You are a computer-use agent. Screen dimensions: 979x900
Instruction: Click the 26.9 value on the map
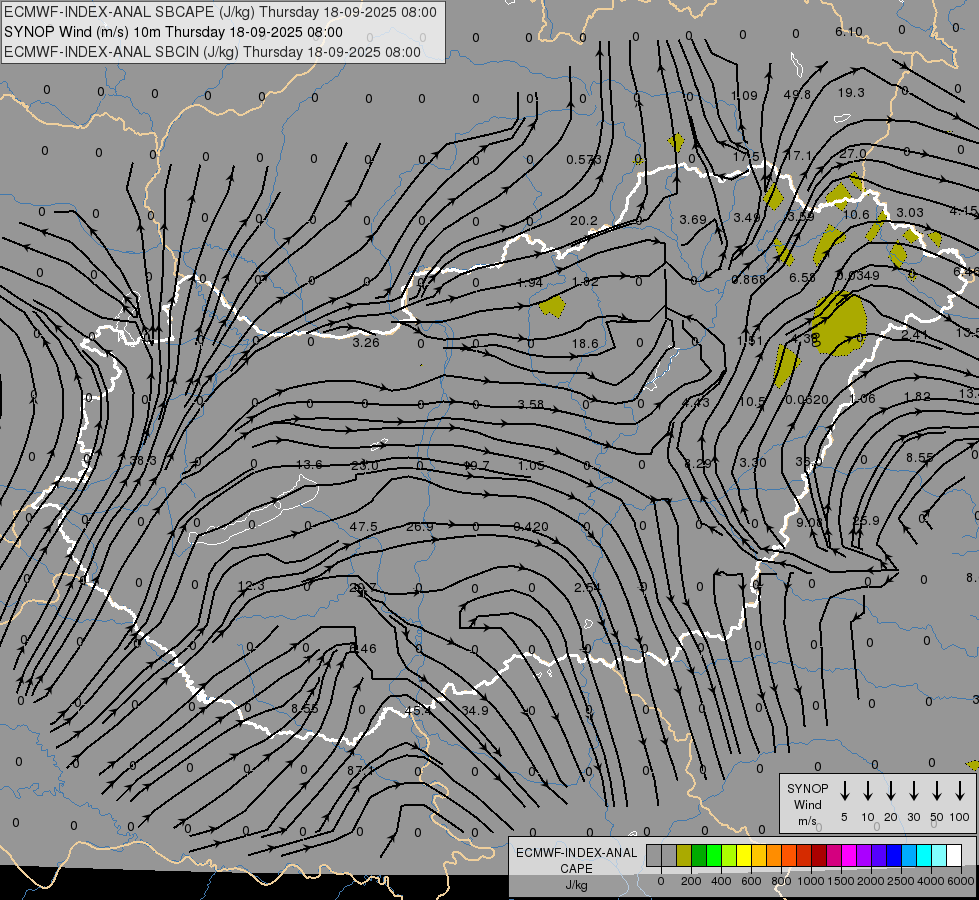coord(420,527)
